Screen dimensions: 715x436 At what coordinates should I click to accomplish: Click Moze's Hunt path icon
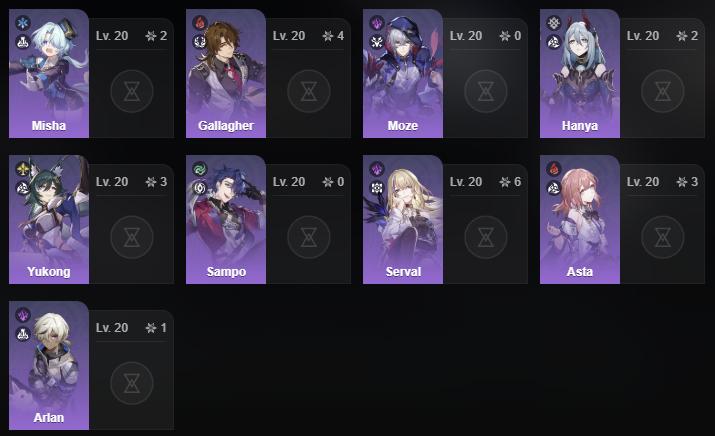tap(377, 42)
